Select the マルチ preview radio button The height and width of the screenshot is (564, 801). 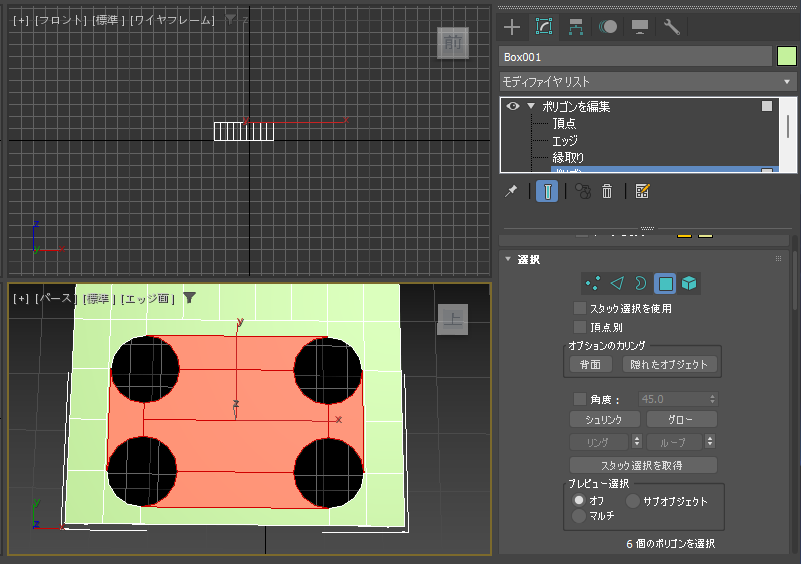(579, 515)
